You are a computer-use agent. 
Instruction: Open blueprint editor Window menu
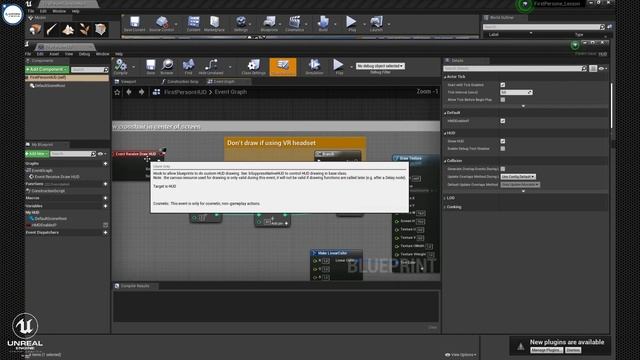(x=102, y=54)
